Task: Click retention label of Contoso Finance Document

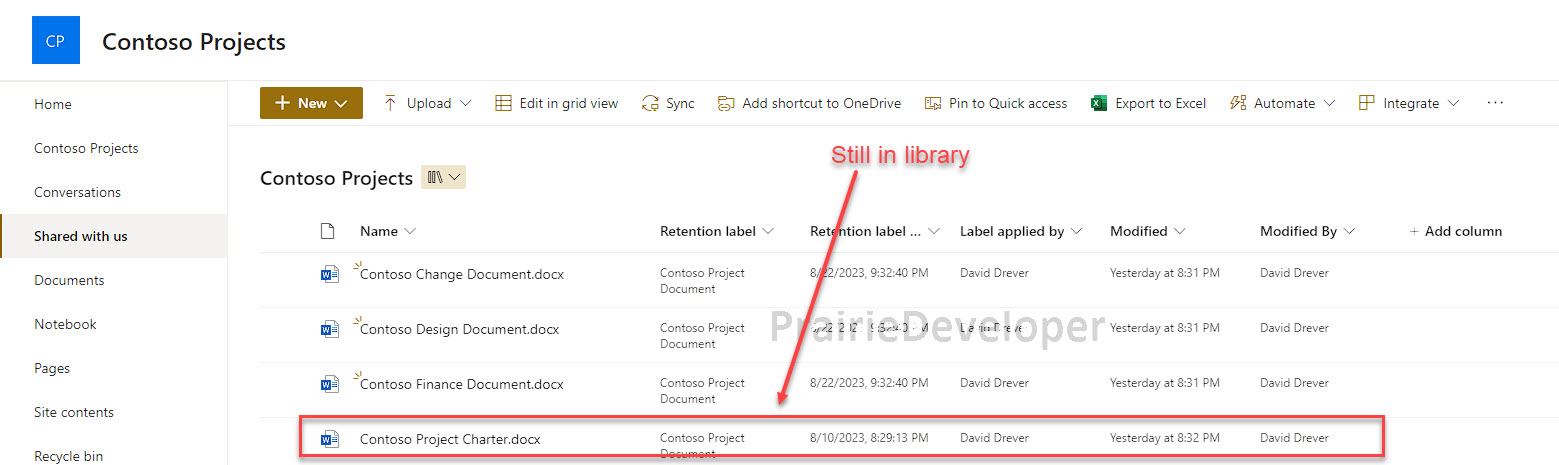Action: click(702, 391)
